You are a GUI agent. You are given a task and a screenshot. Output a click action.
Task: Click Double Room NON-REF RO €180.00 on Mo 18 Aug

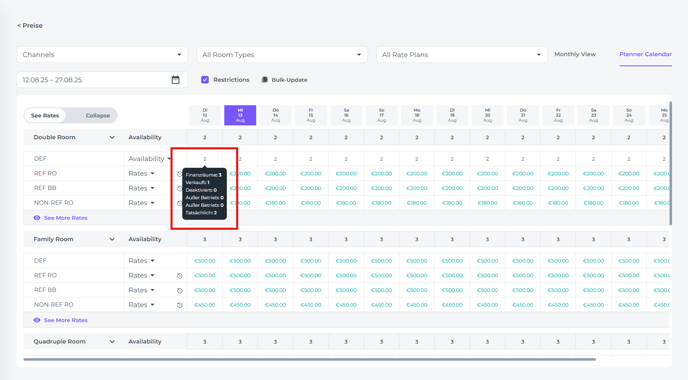tap(417, 203)
